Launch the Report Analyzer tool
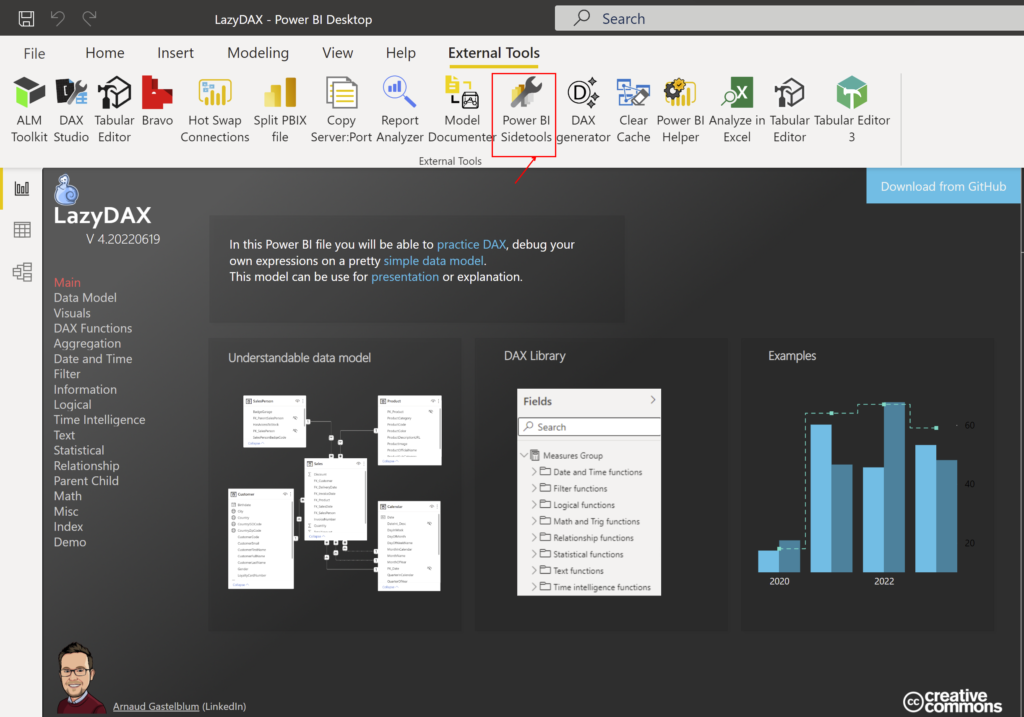This screenshot has height=717, width=1024. point(399,105)
